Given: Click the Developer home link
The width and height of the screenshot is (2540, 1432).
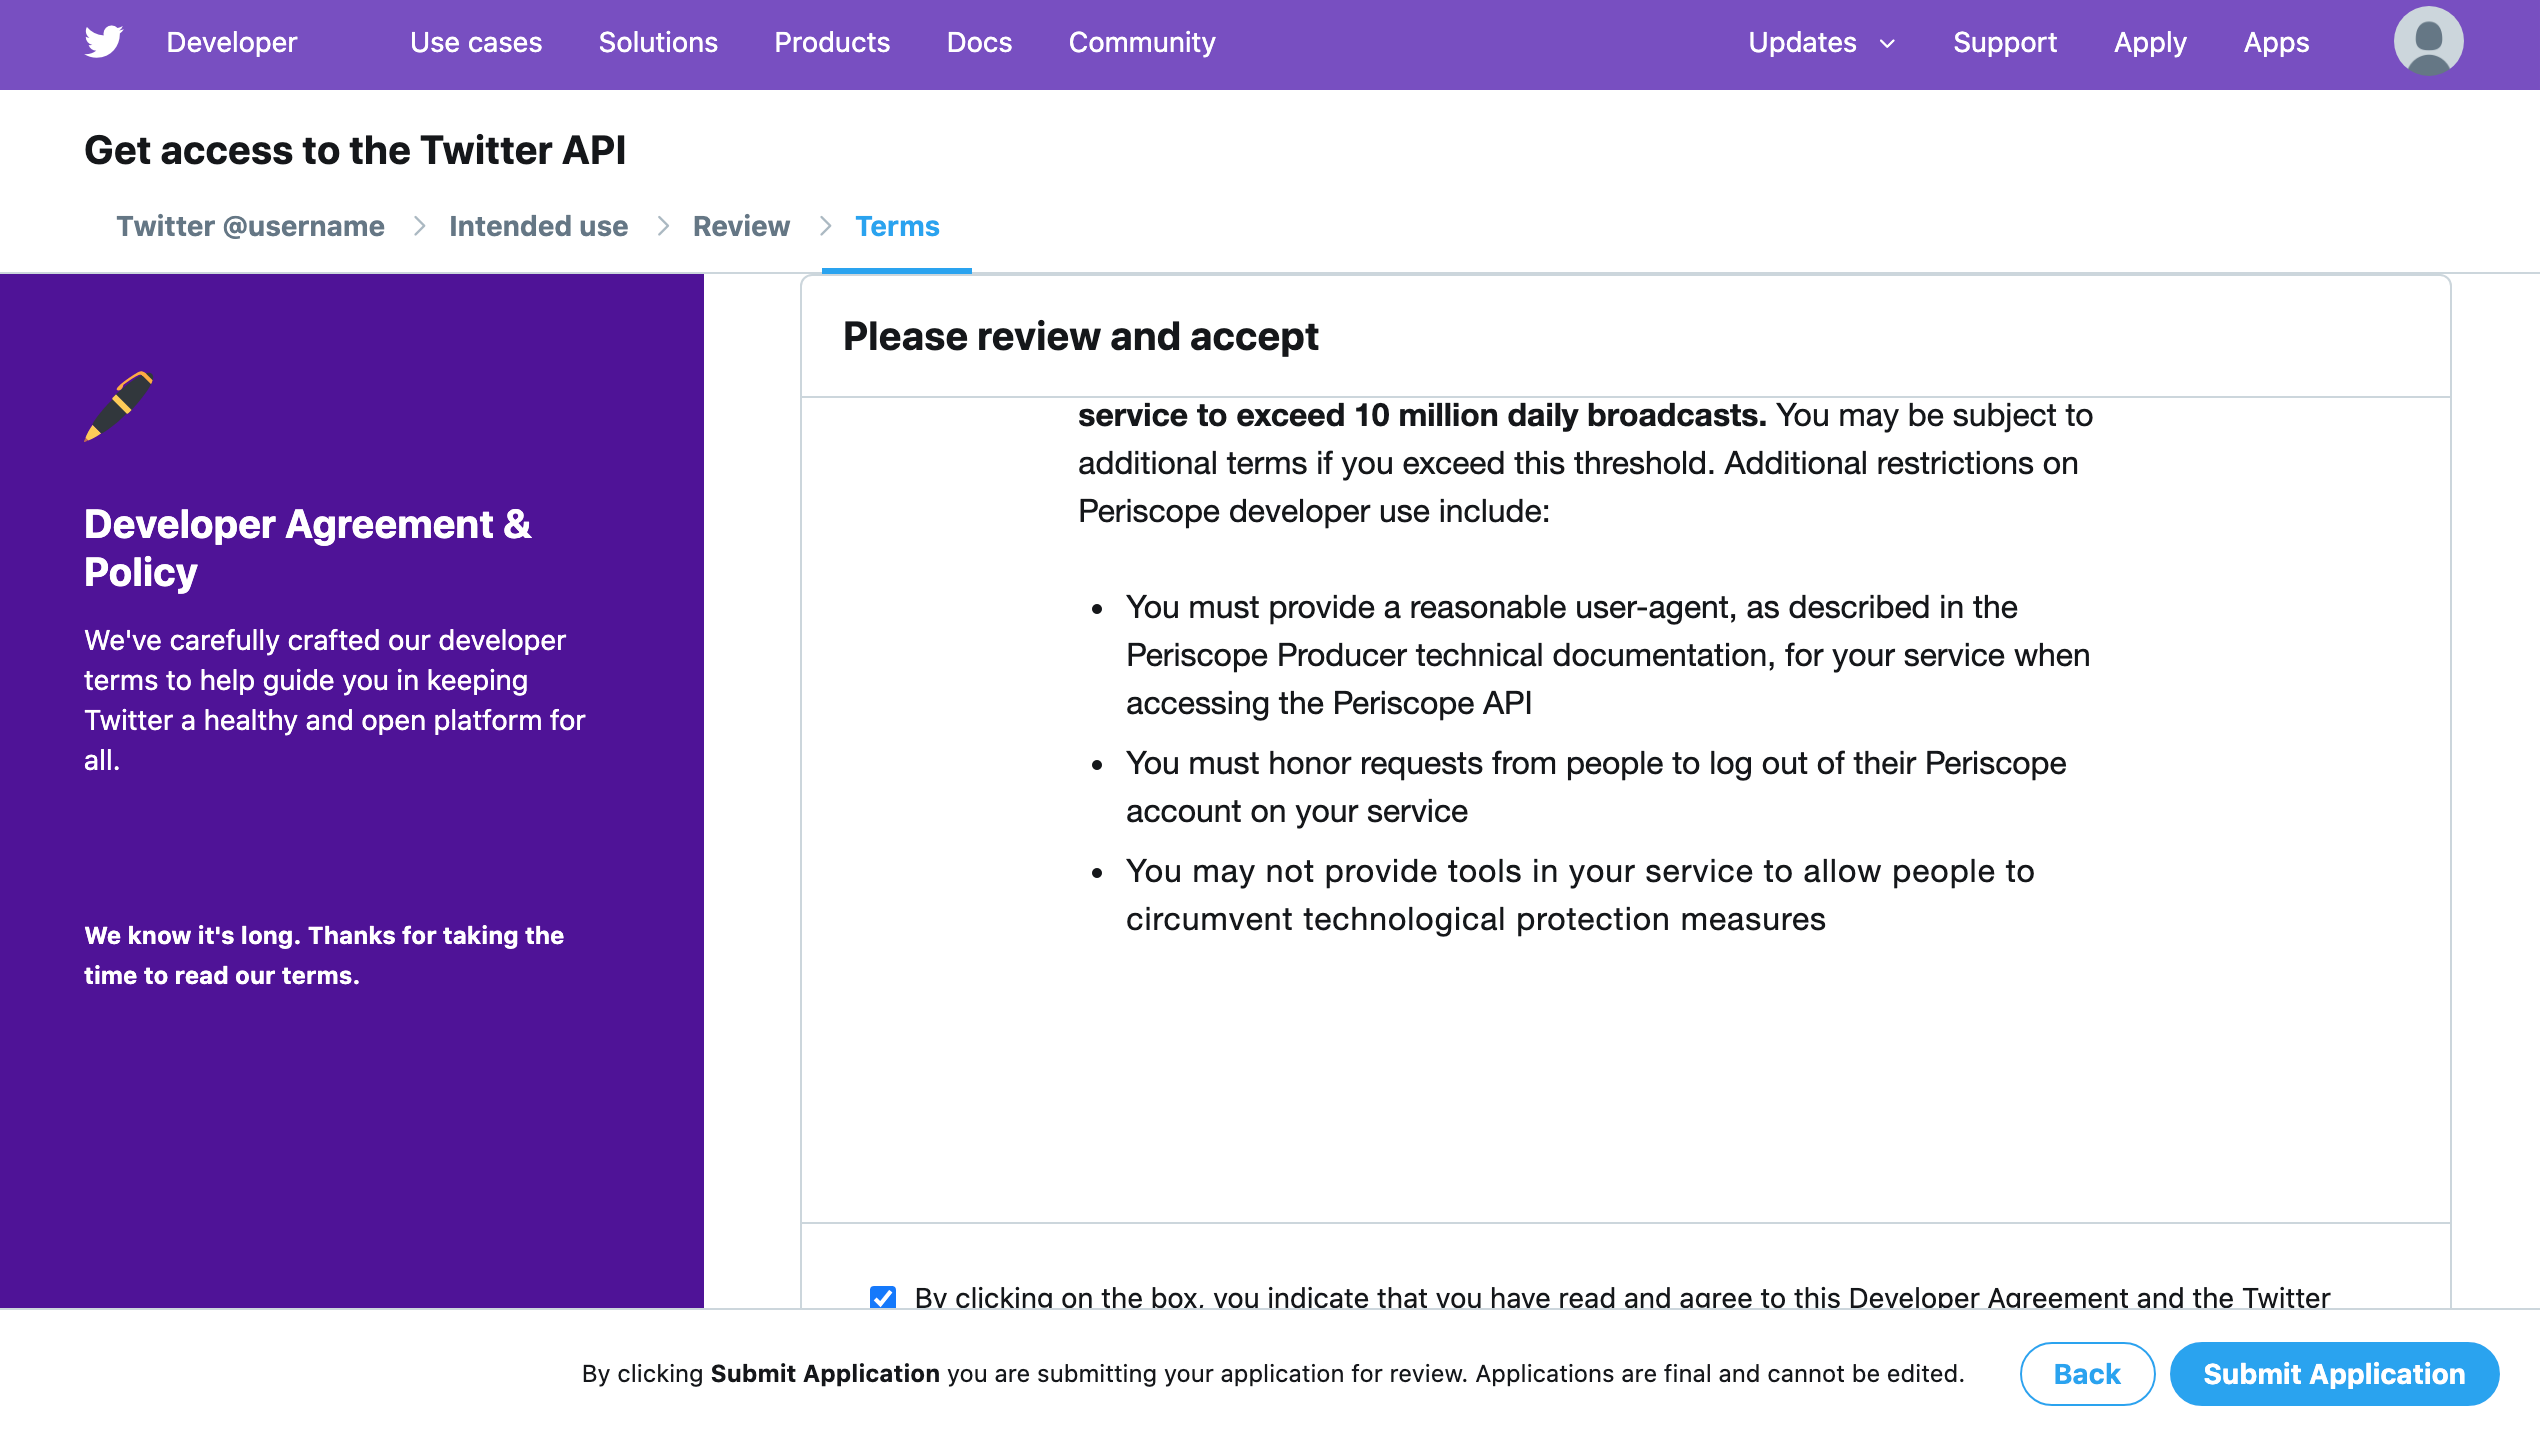Looking at the screenshot, I should point(231,43).
